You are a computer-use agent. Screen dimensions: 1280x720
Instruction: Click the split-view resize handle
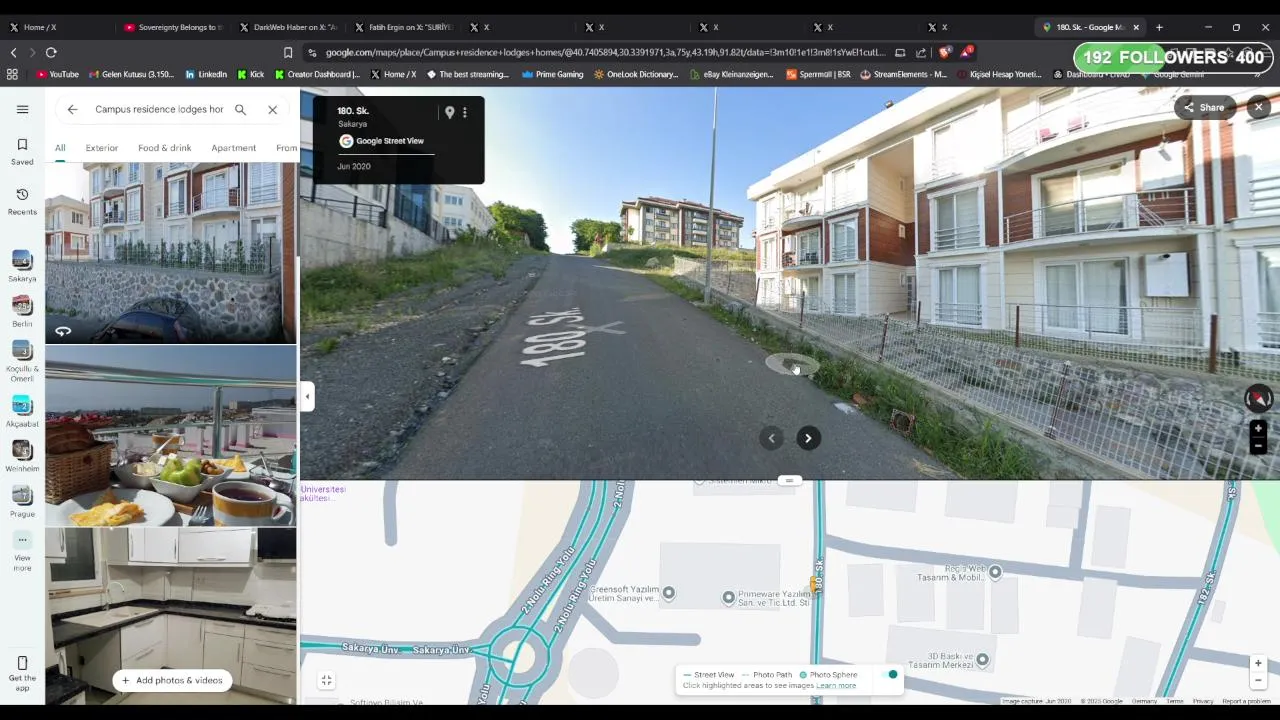789,481
